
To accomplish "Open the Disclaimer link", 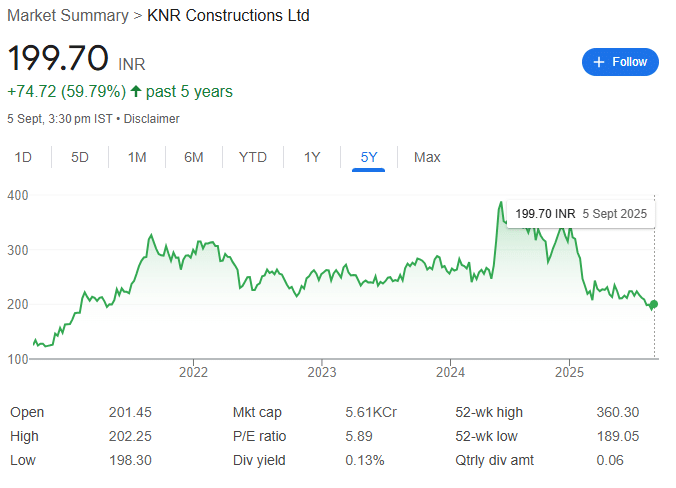I will click(151, 119).
